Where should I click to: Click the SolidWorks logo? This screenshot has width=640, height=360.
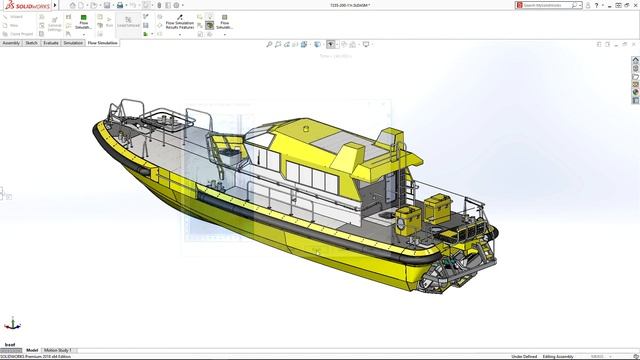(x=27, y=5)
